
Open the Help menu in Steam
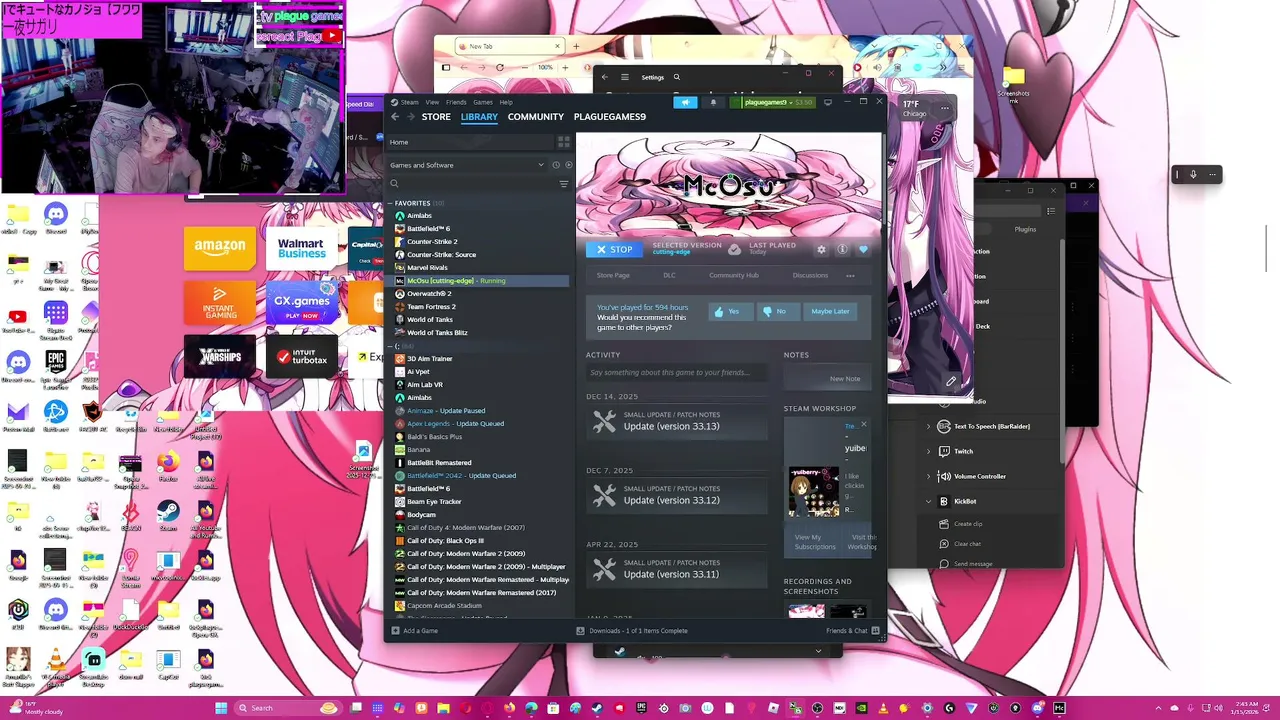506,102
